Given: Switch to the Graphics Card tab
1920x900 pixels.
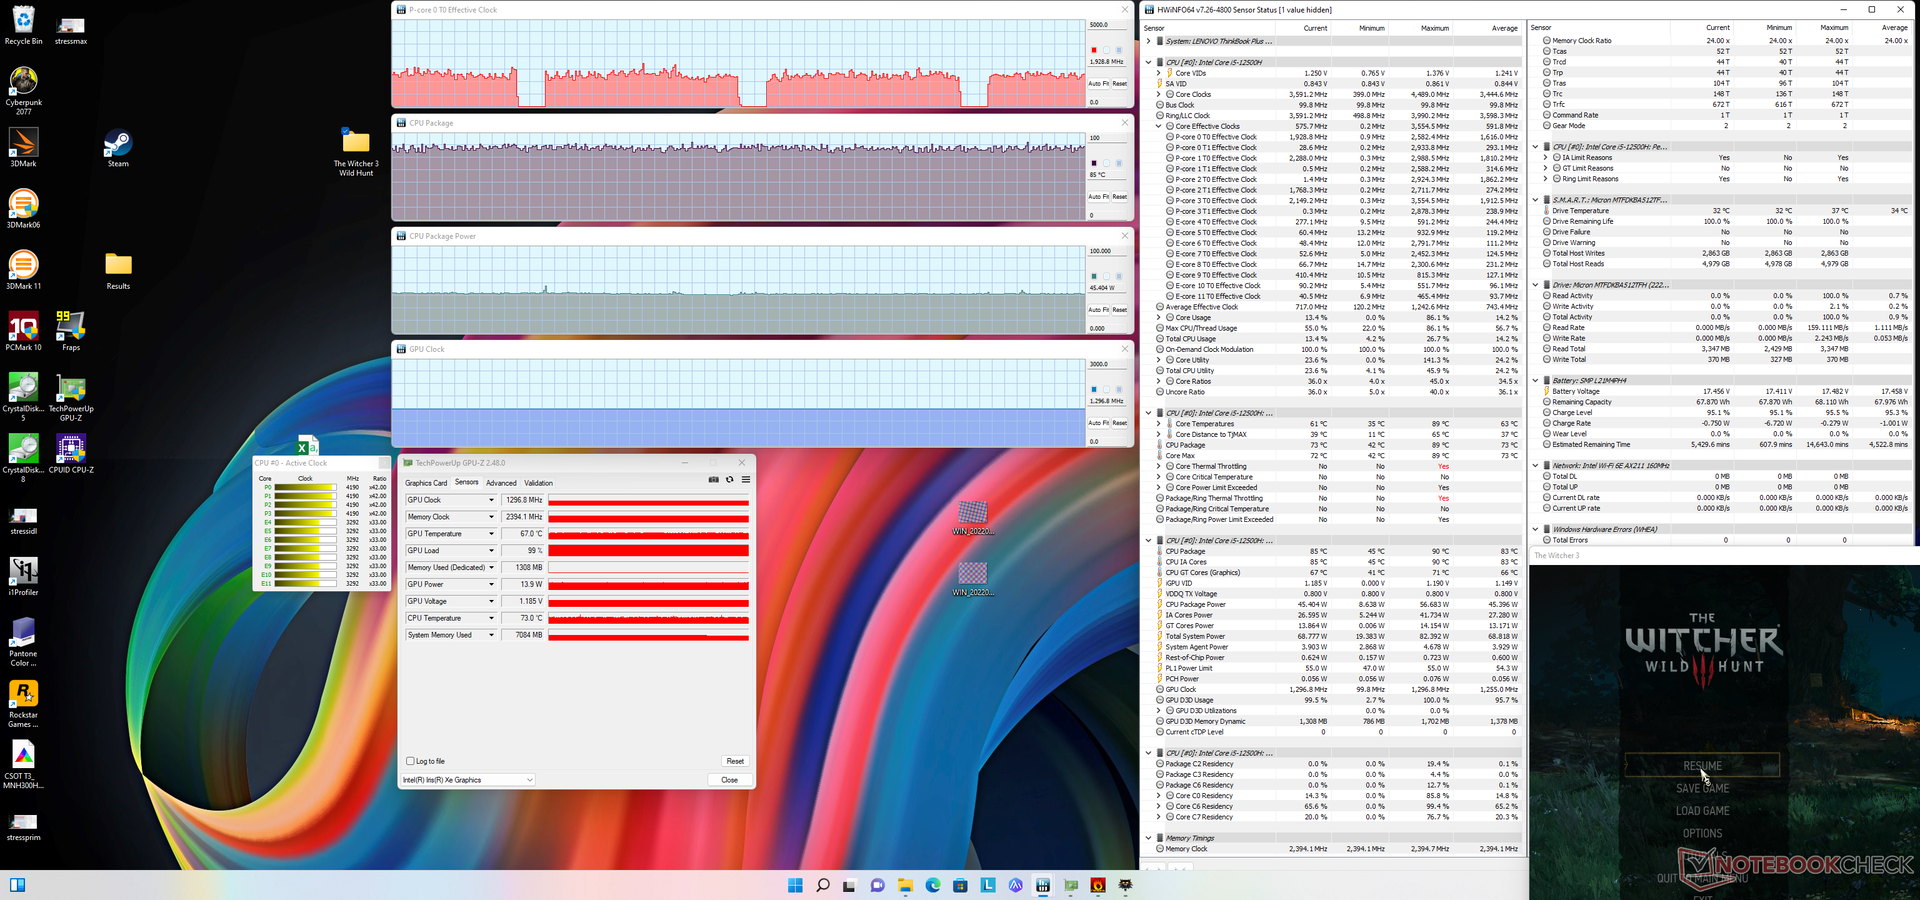Looking at the screenshot, I should [426, 483].
